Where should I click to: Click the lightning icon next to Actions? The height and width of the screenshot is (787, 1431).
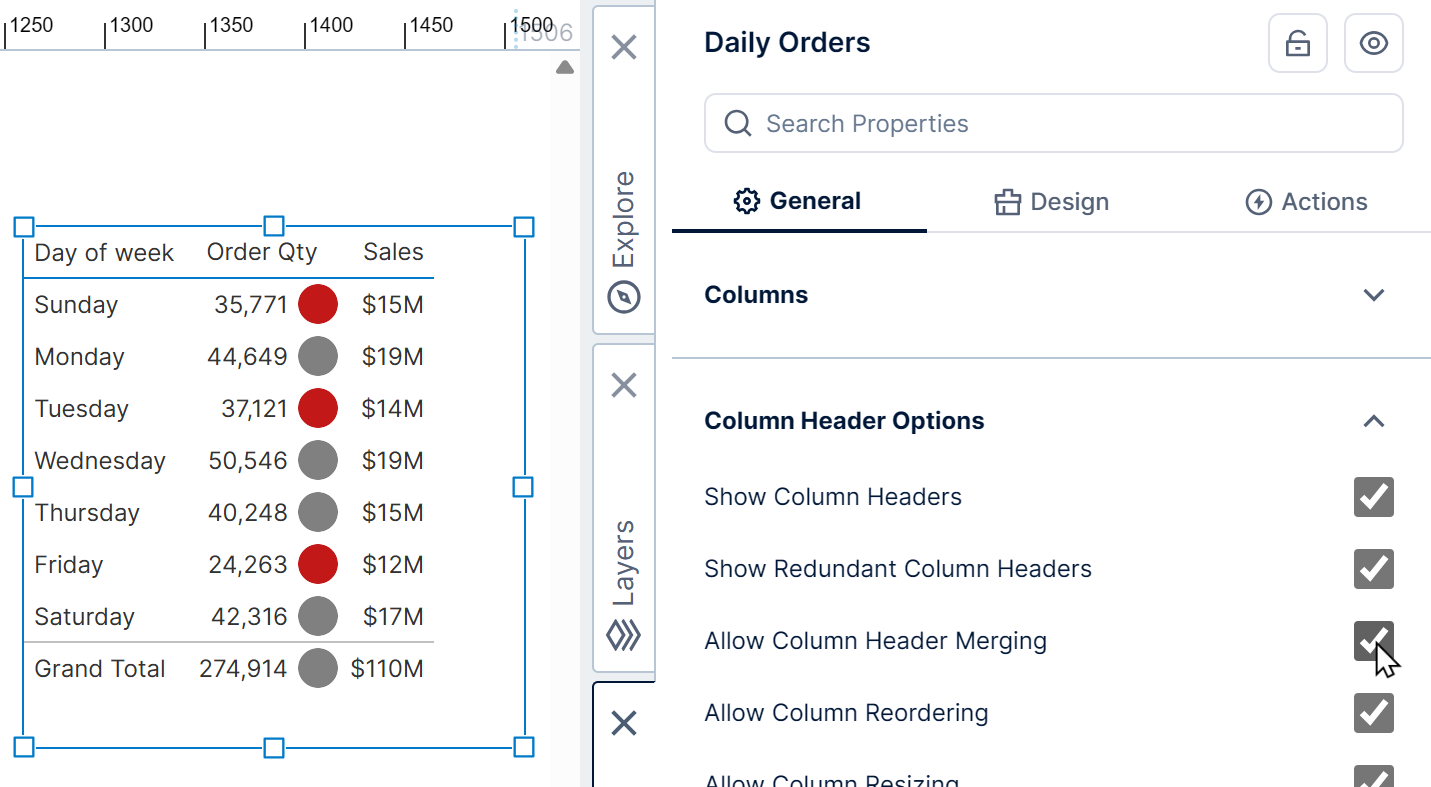[1258, 201]
